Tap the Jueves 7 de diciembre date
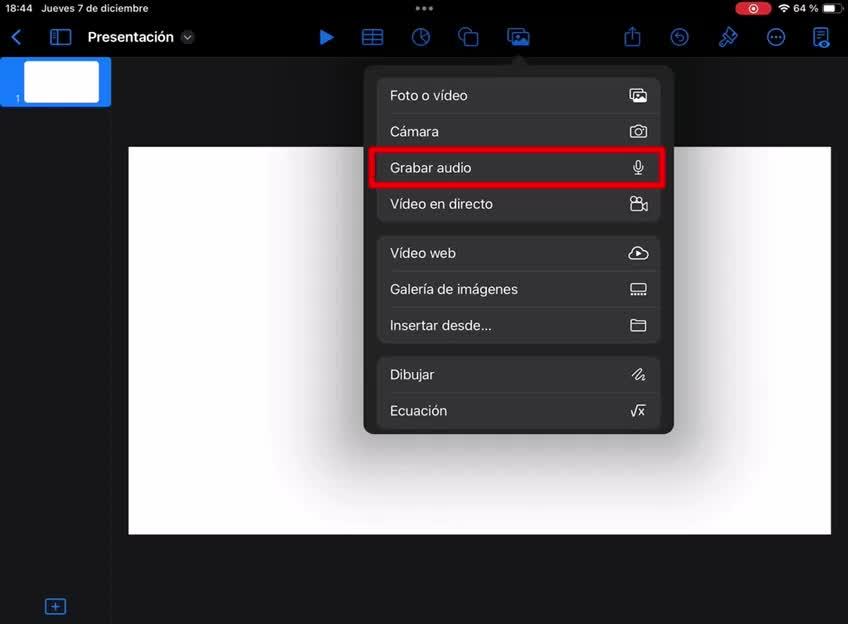The image size is (848, 624). (95, 8)
